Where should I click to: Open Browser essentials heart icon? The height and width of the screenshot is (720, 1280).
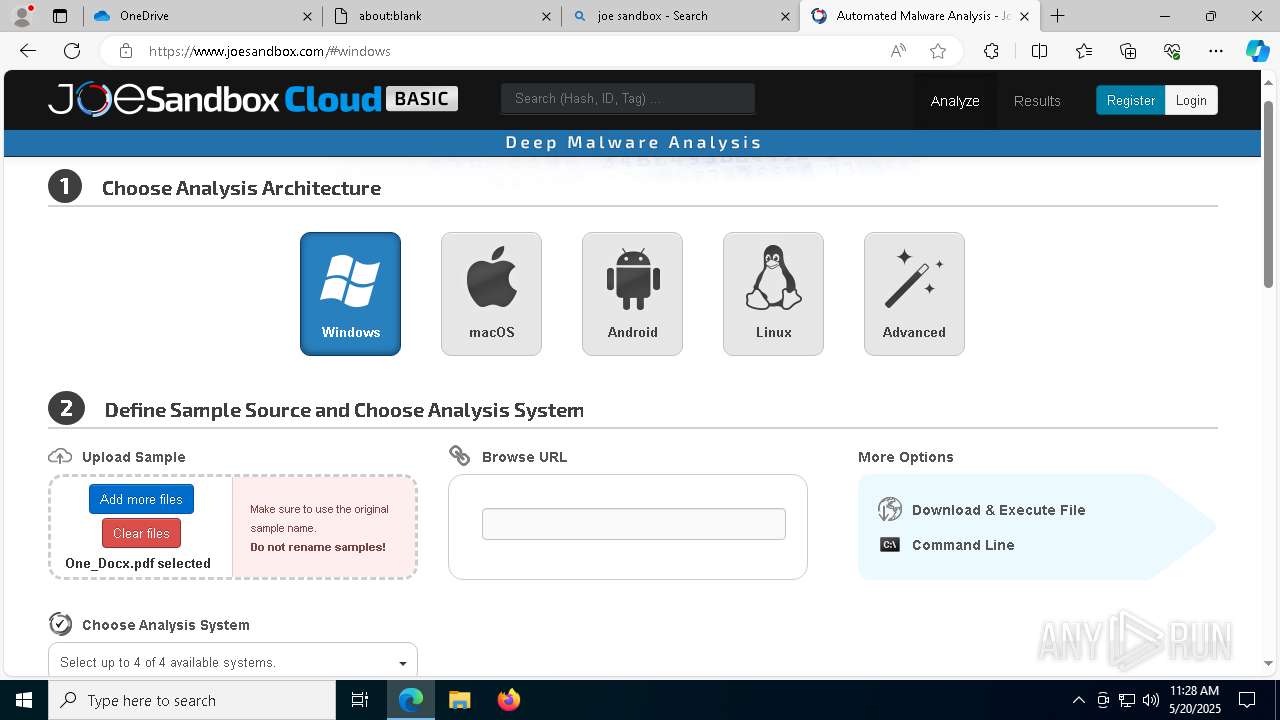click(1172, 51)
